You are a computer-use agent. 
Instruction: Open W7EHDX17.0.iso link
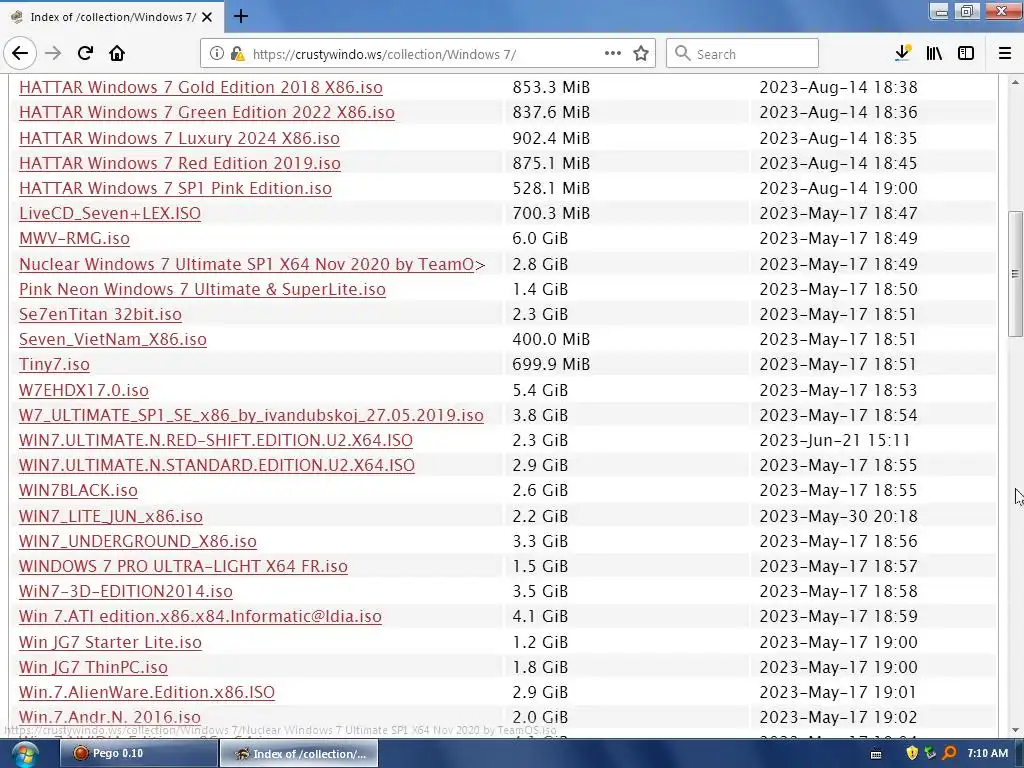tap(84, 391)
